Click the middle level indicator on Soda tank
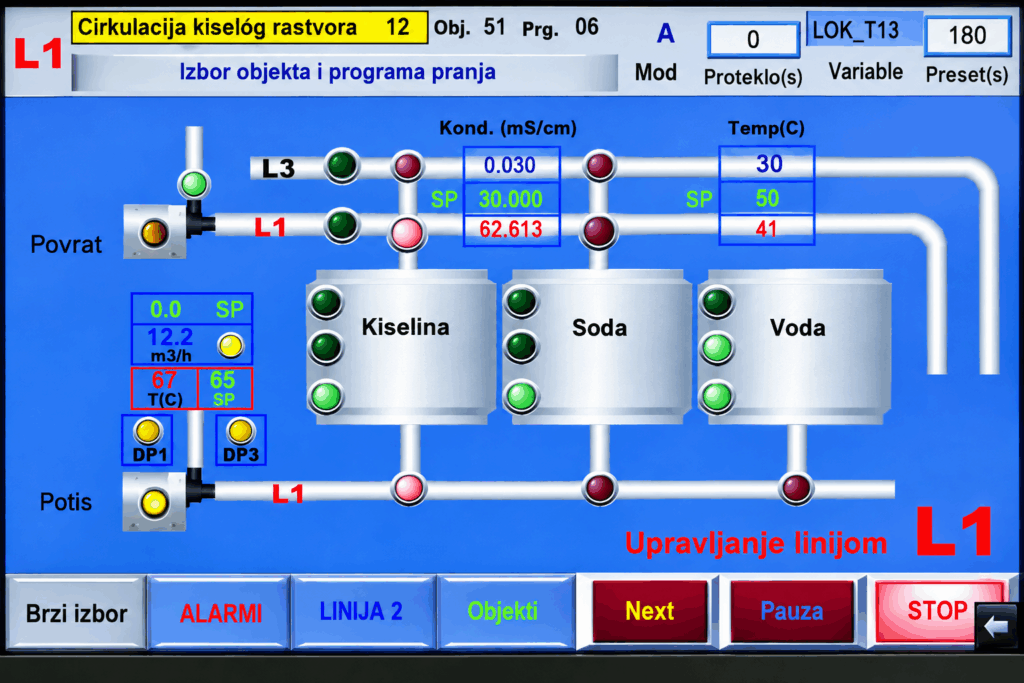This screenshot has width=1024, height=683. (x=521, y=347)
